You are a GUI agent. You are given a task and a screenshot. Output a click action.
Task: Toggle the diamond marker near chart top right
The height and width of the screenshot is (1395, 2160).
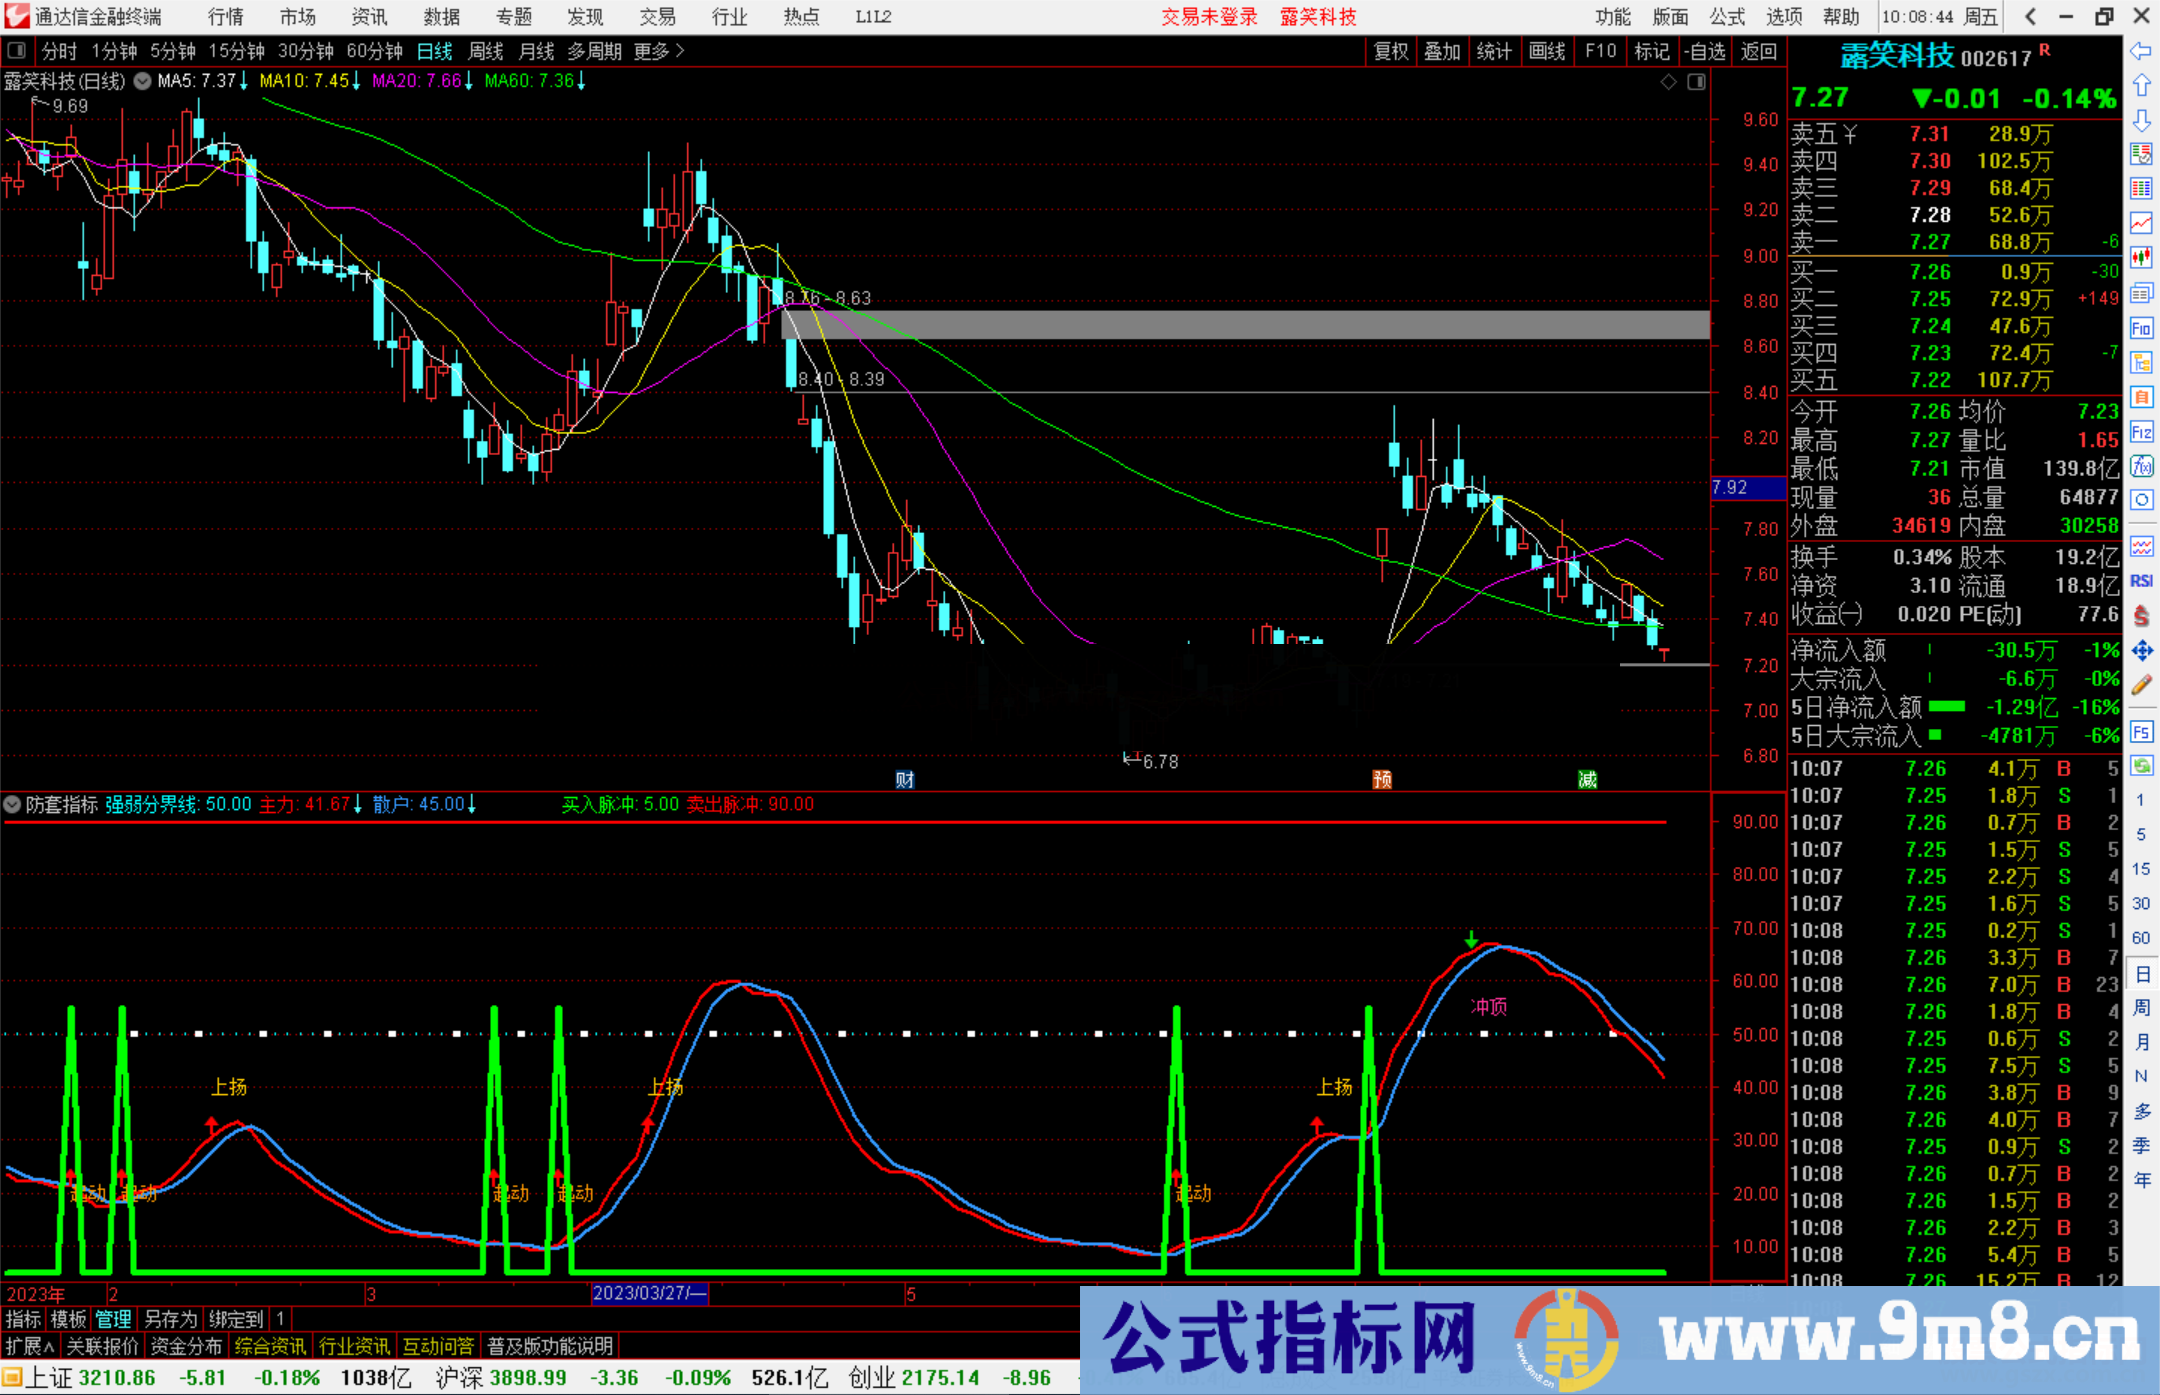[1668, 81]
